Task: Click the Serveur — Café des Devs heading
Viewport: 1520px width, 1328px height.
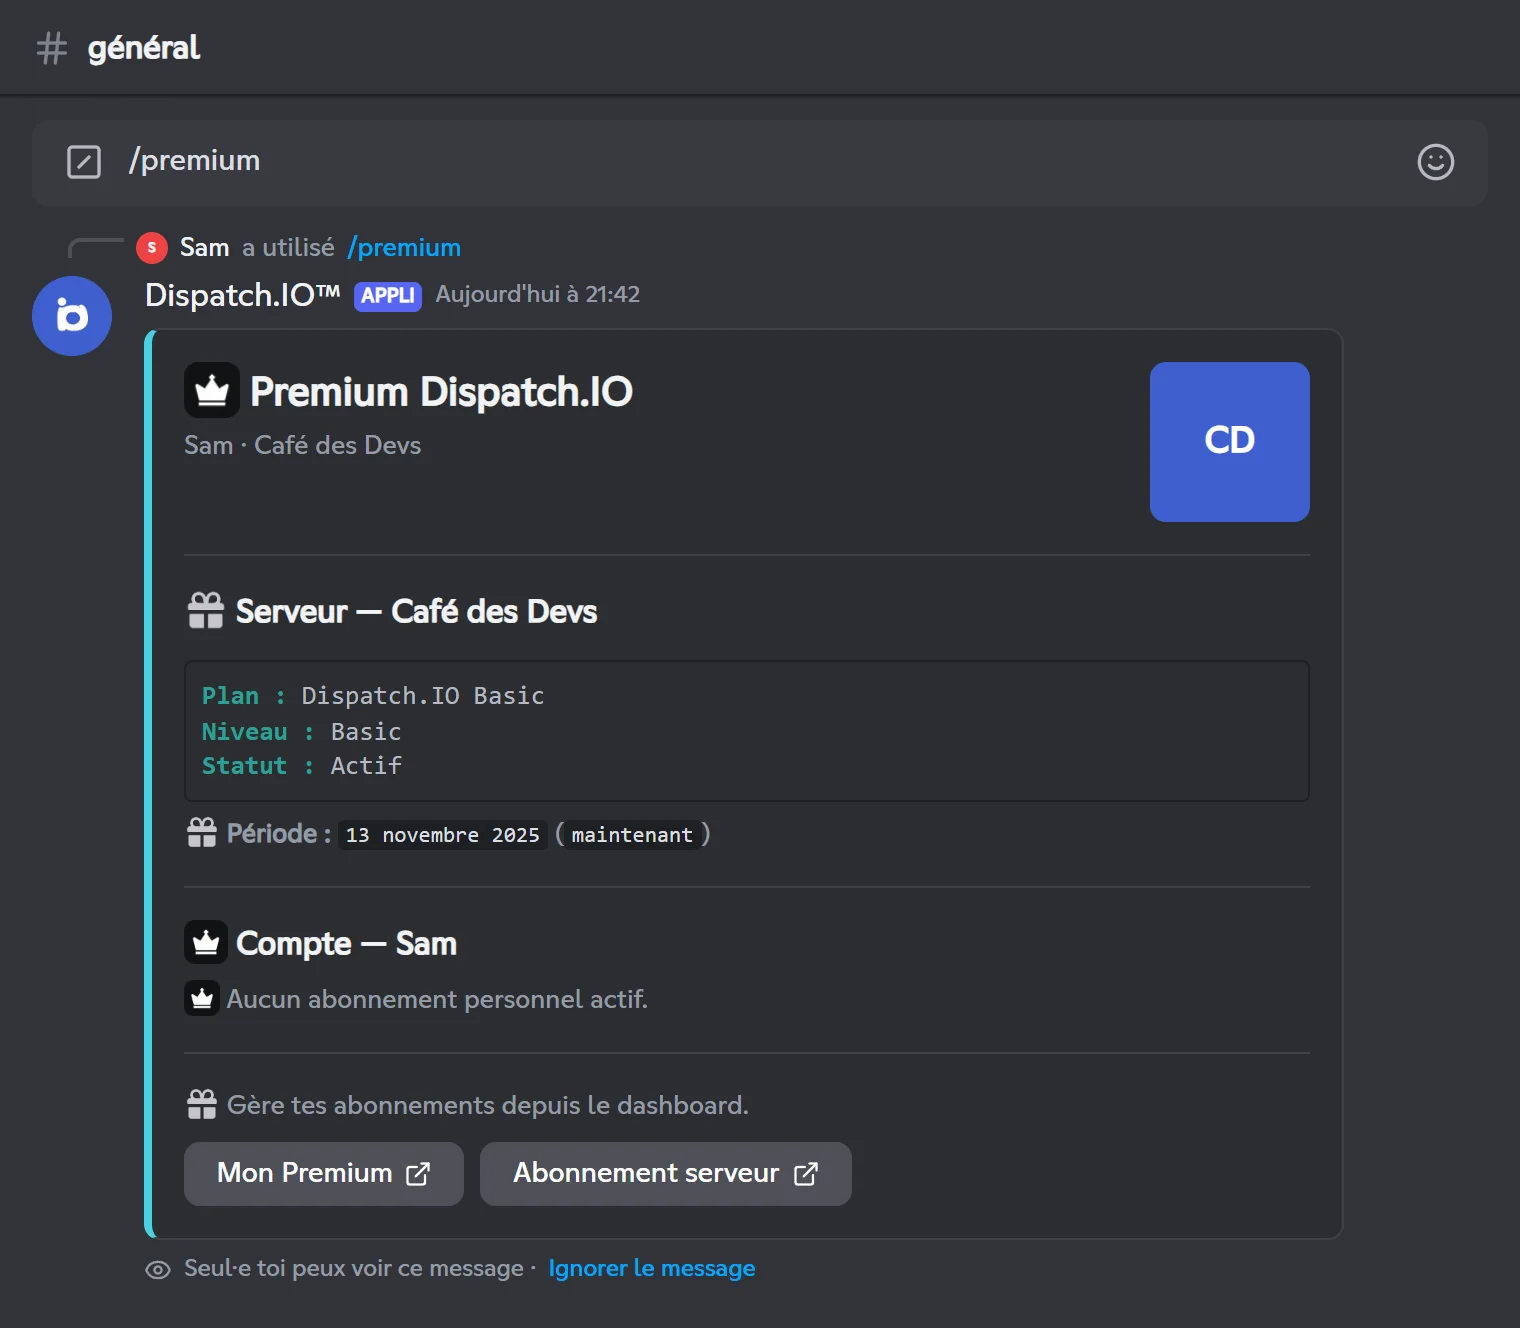Action: pos(416,611)
